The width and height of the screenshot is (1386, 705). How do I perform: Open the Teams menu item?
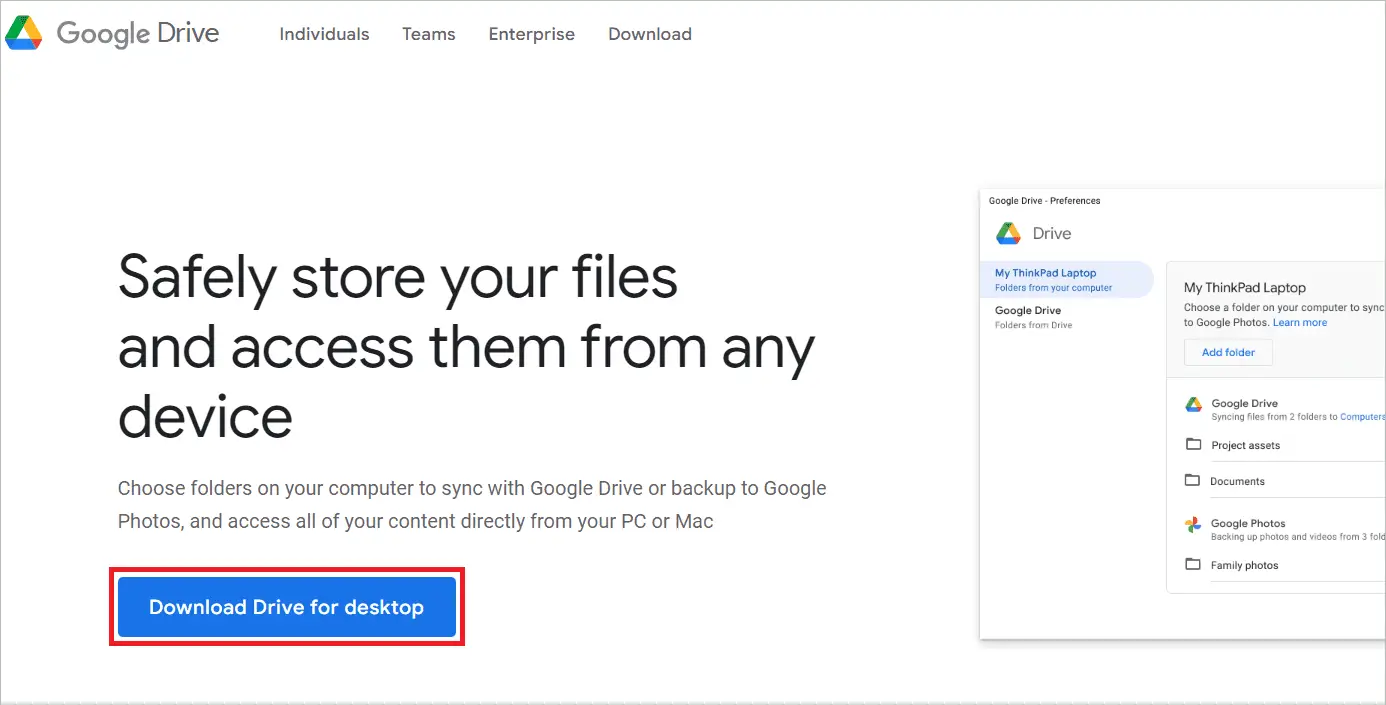[428, 33]
